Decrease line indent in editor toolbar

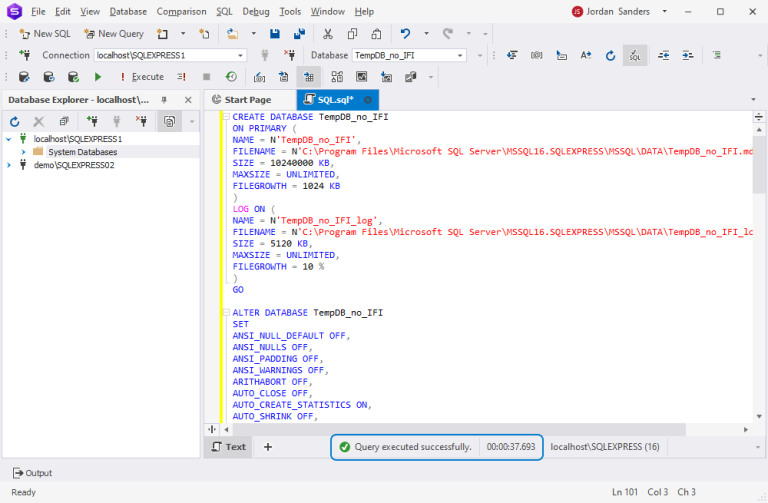(x=664, y=55)
